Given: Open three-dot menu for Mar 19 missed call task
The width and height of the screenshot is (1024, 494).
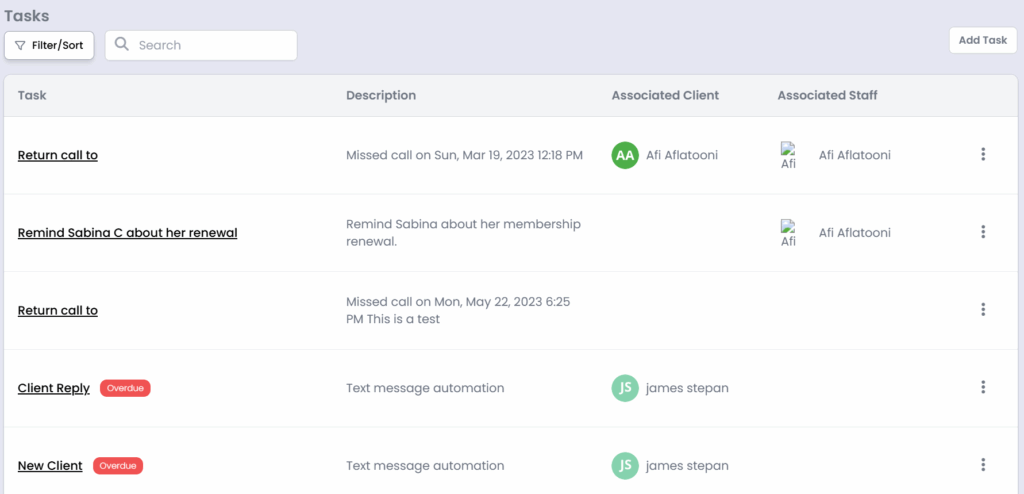Looking at the screenshot, I should coord(983,154).
